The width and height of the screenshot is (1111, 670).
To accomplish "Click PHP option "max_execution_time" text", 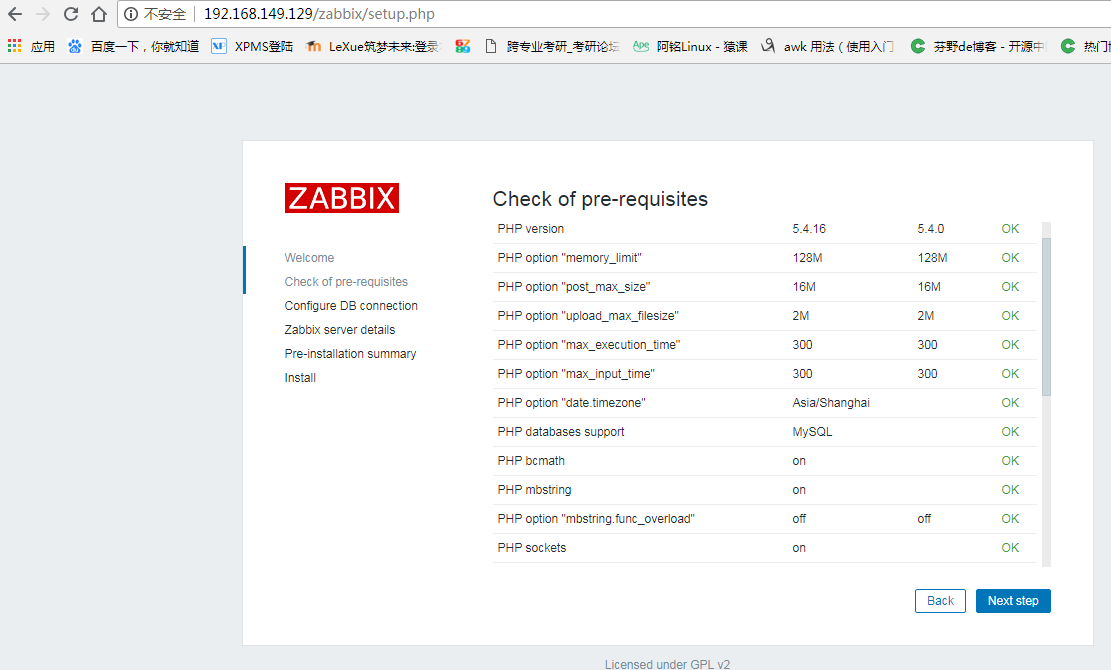I will pos(589,345).
